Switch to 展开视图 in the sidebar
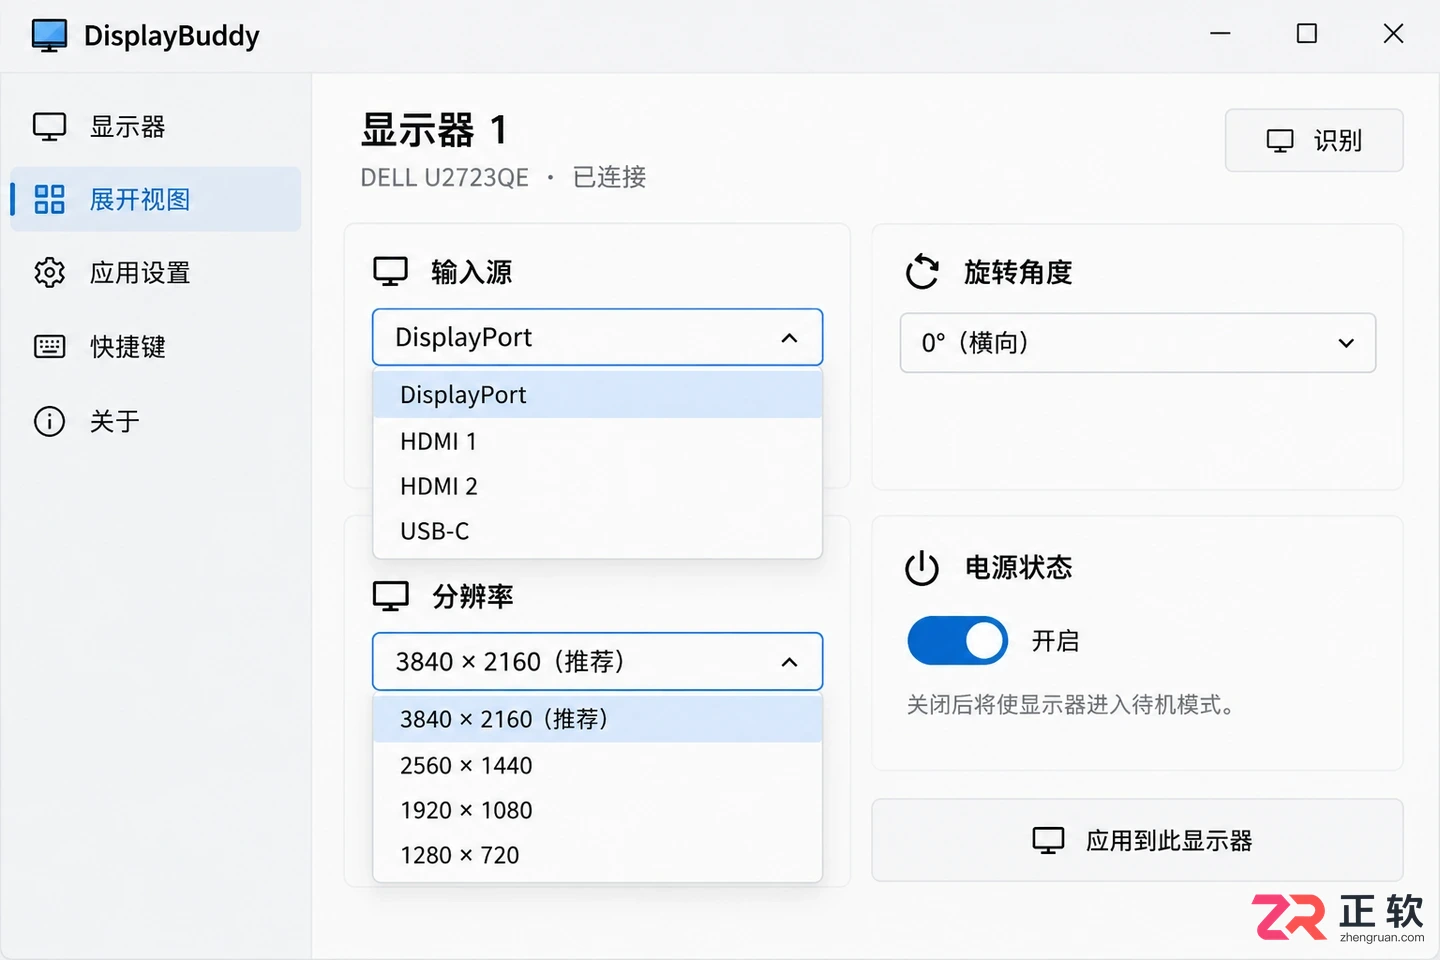The image size is (1440, 960). [155, 199]
